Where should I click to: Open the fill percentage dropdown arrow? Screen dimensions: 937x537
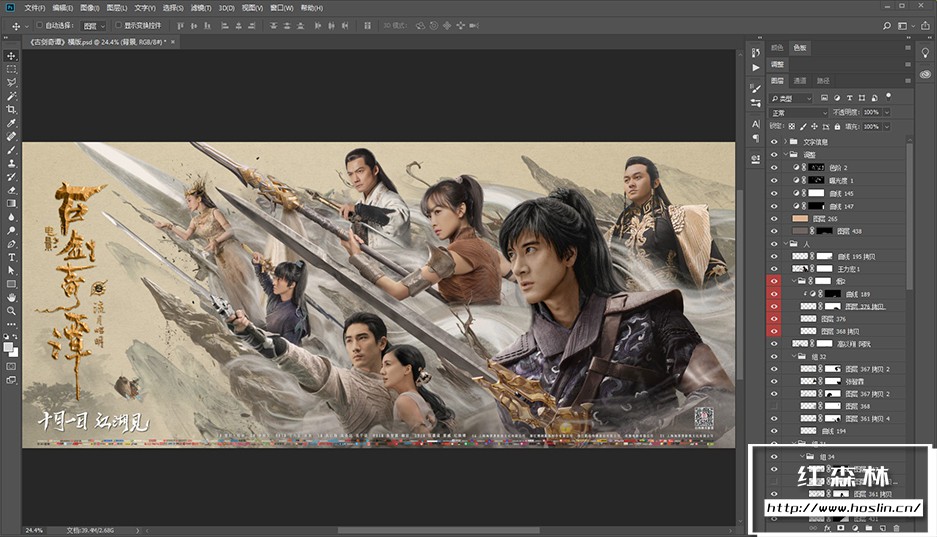pos(887,127)
